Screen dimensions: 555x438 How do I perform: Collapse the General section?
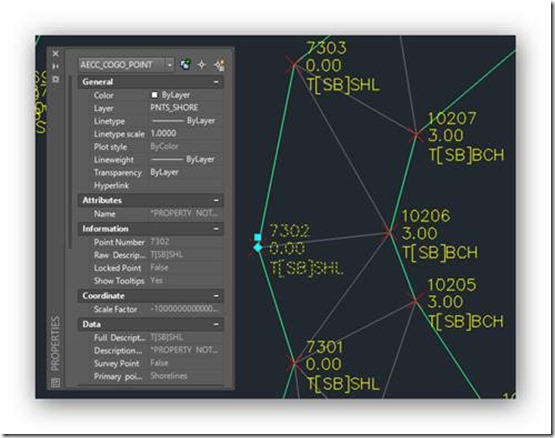coord(216,82)
